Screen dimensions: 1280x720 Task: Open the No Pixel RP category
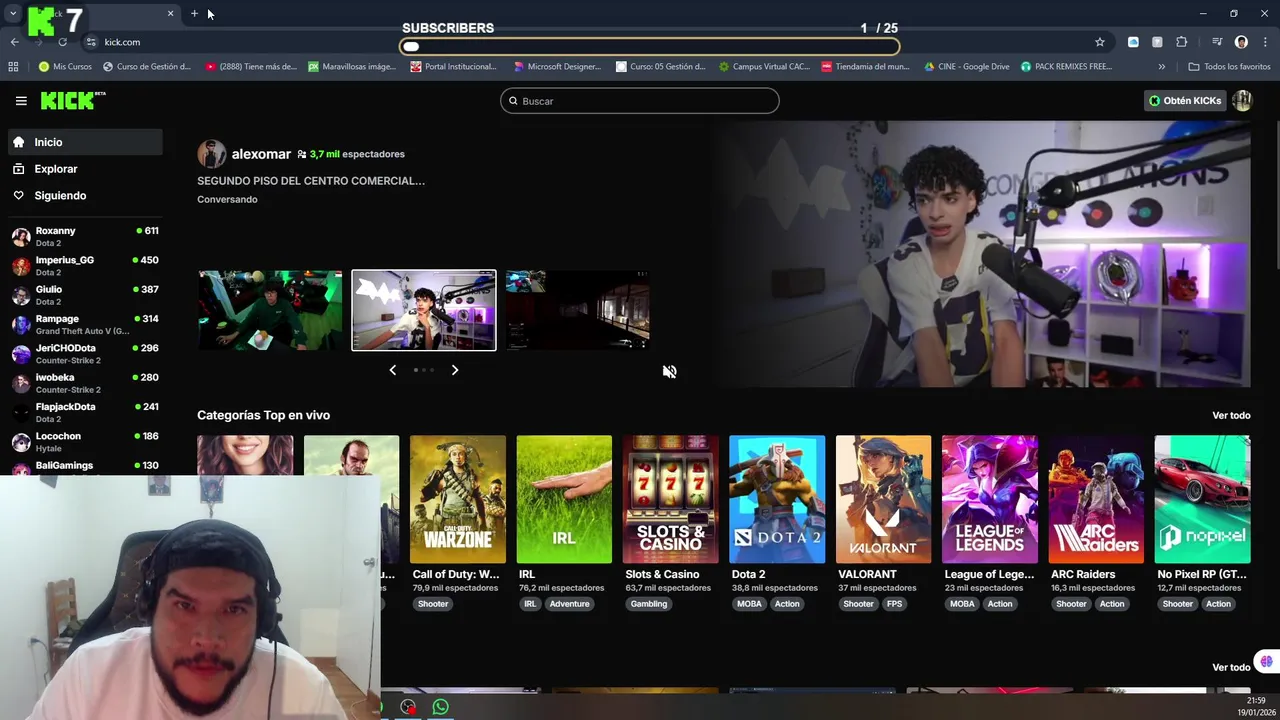(1202, 499)
